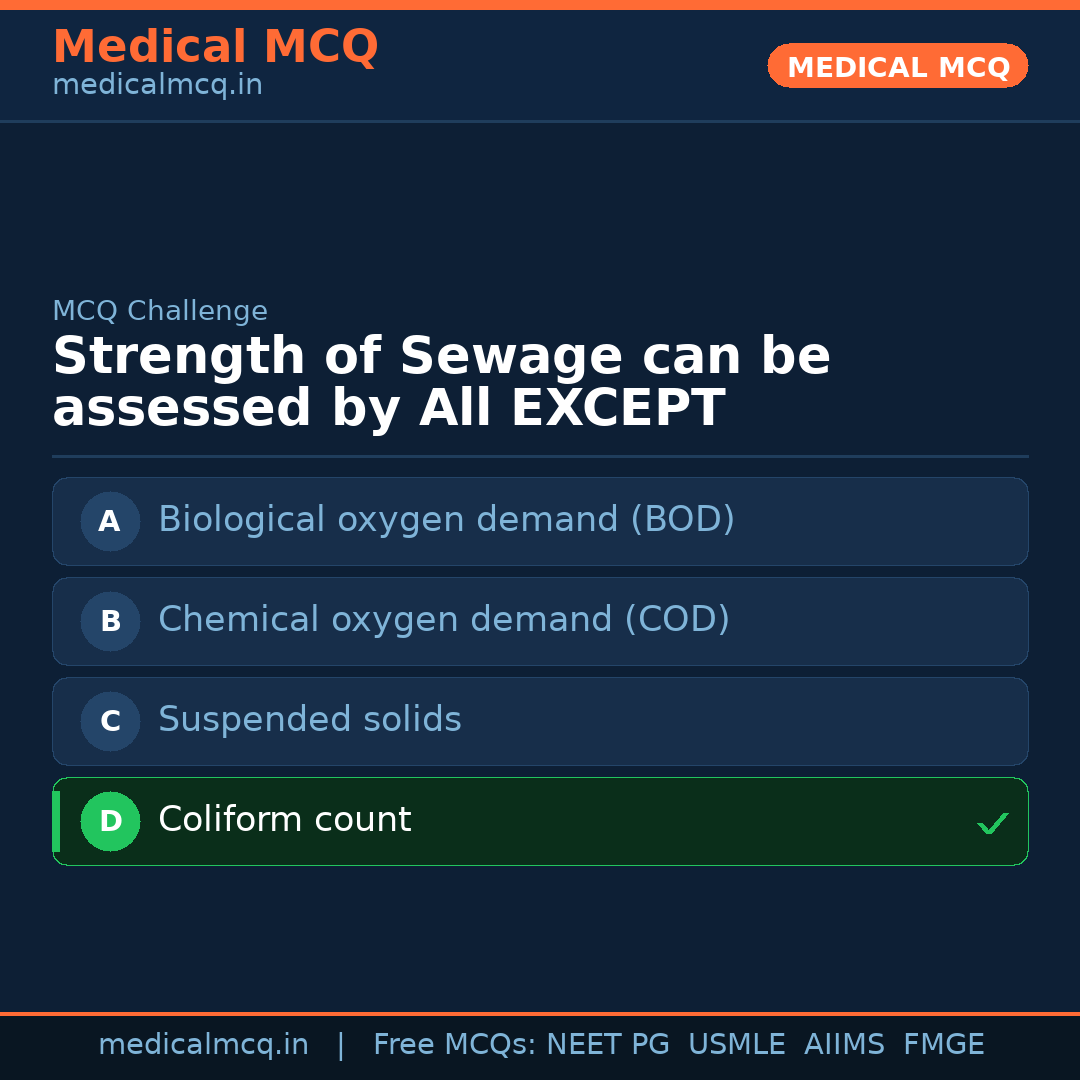Image resolution: width=1080 pixels, height=1080 pixels.
Task: Click the Free MCQs label in the footer
Action: (455, 1045)
